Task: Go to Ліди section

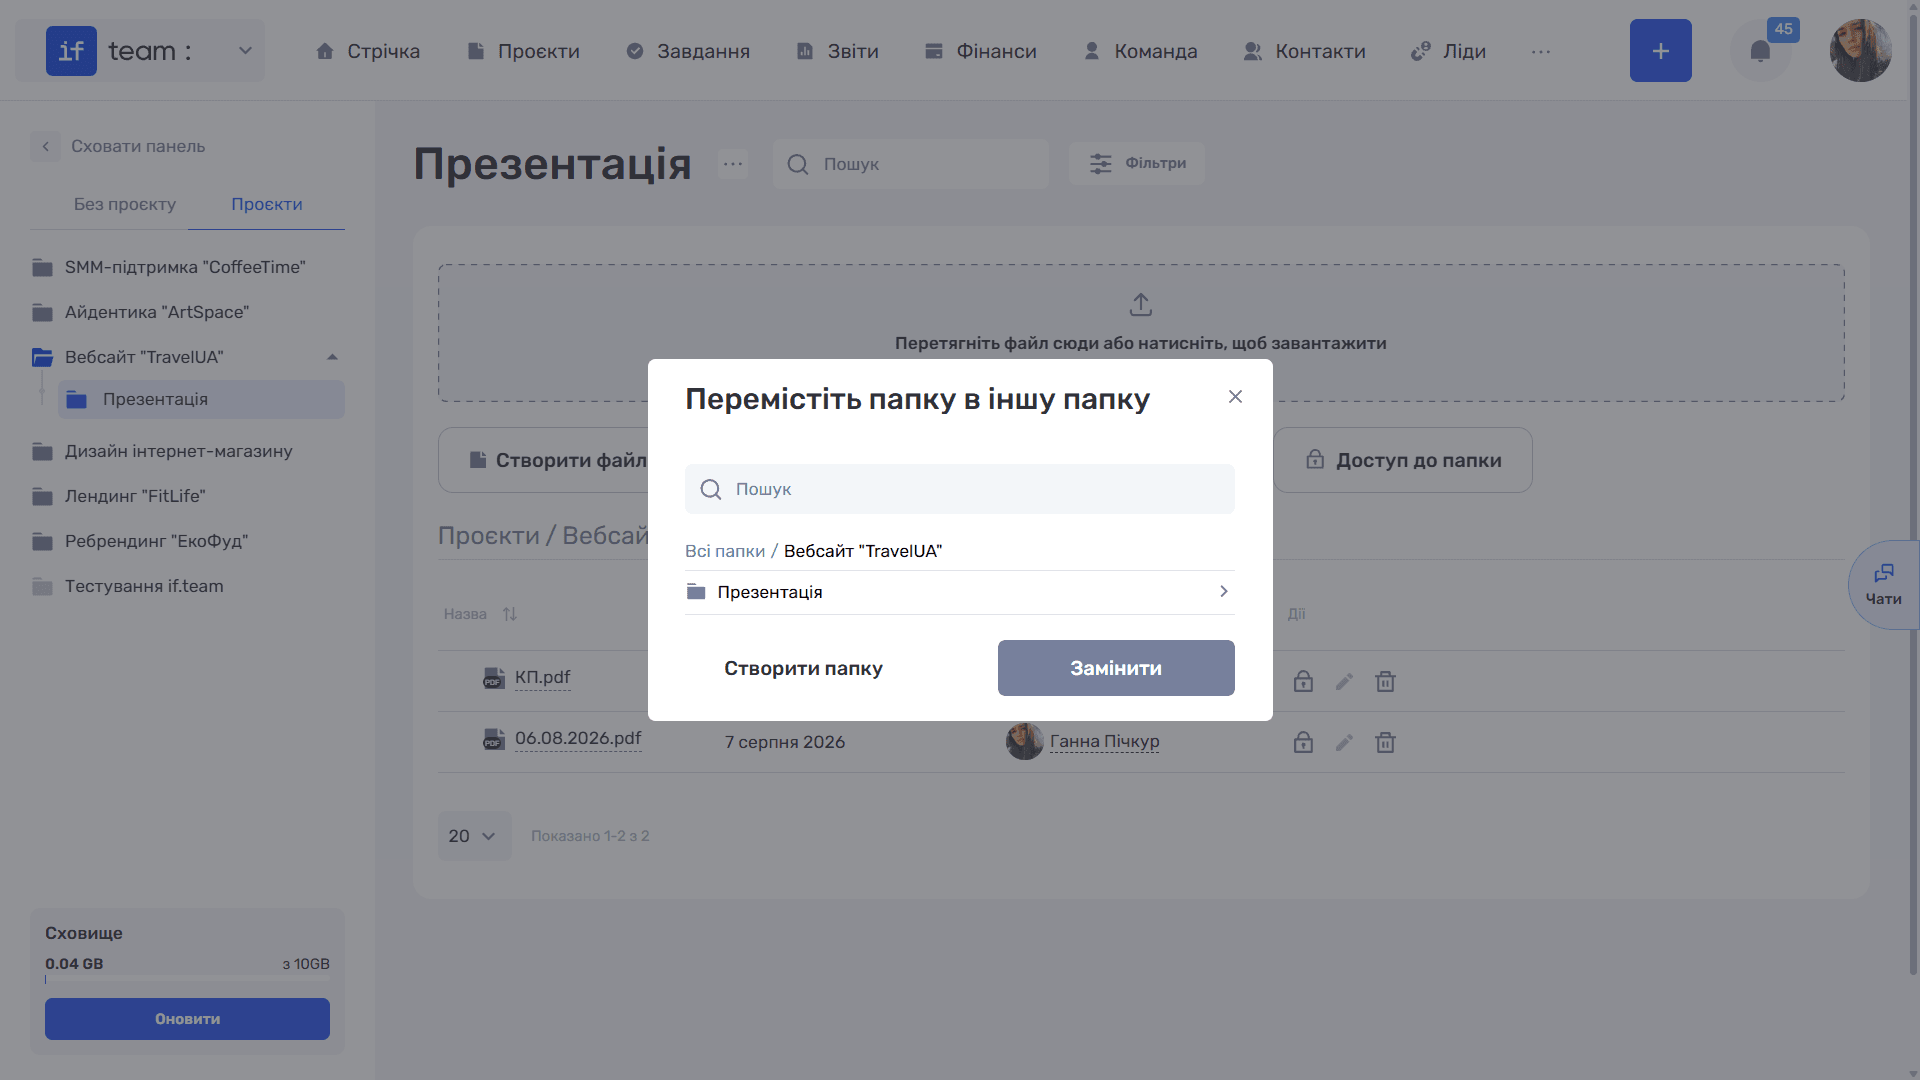Action: (x=1448, y=51)
